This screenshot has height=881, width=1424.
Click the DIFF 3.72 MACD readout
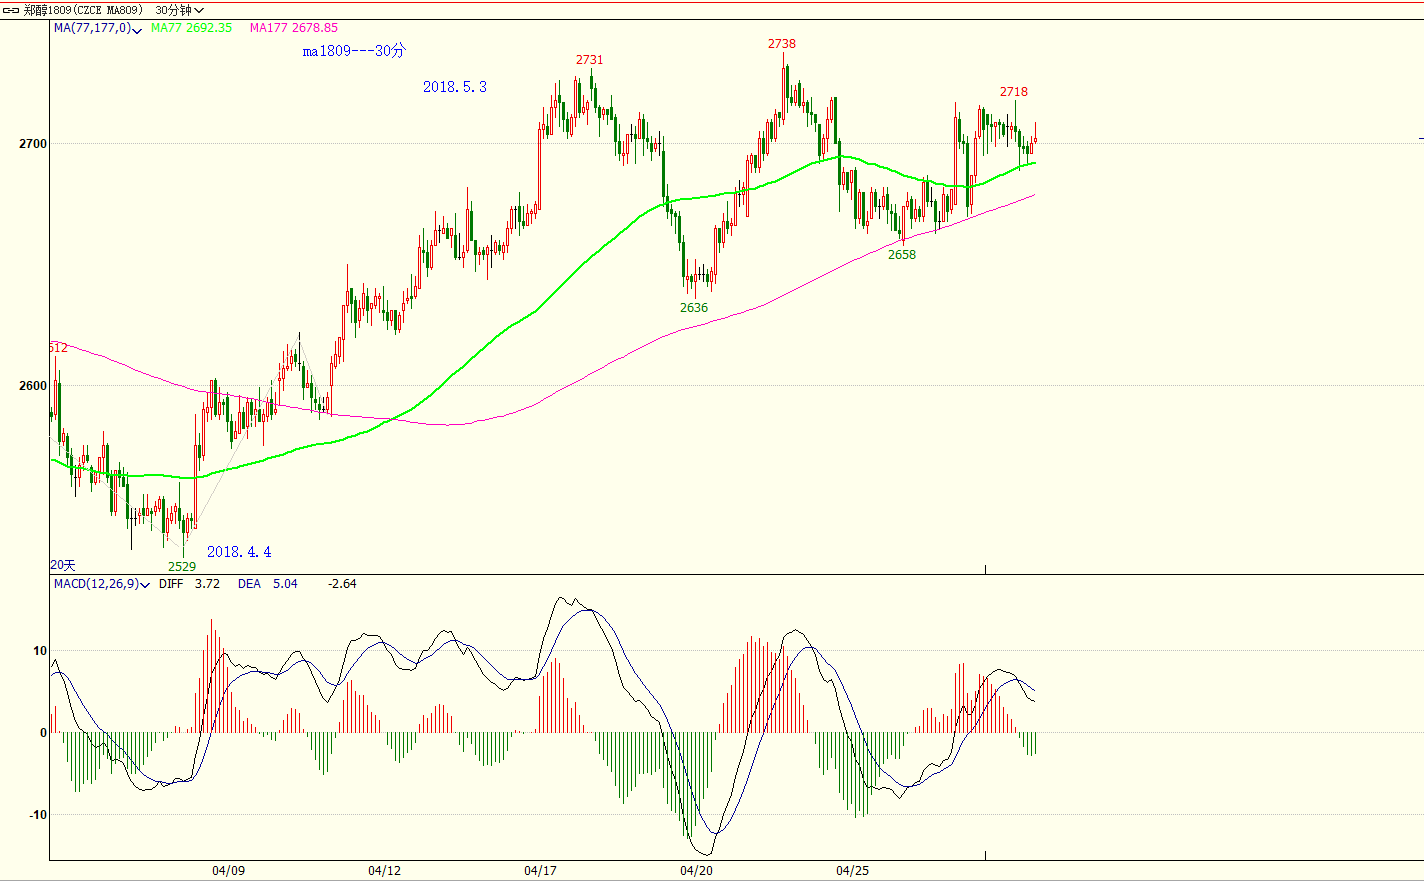(189, 584)
